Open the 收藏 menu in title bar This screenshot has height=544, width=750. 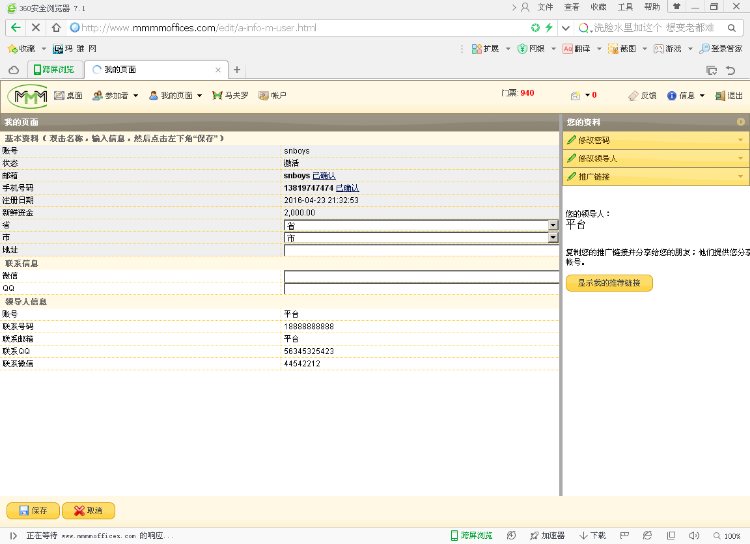point(598,7)
